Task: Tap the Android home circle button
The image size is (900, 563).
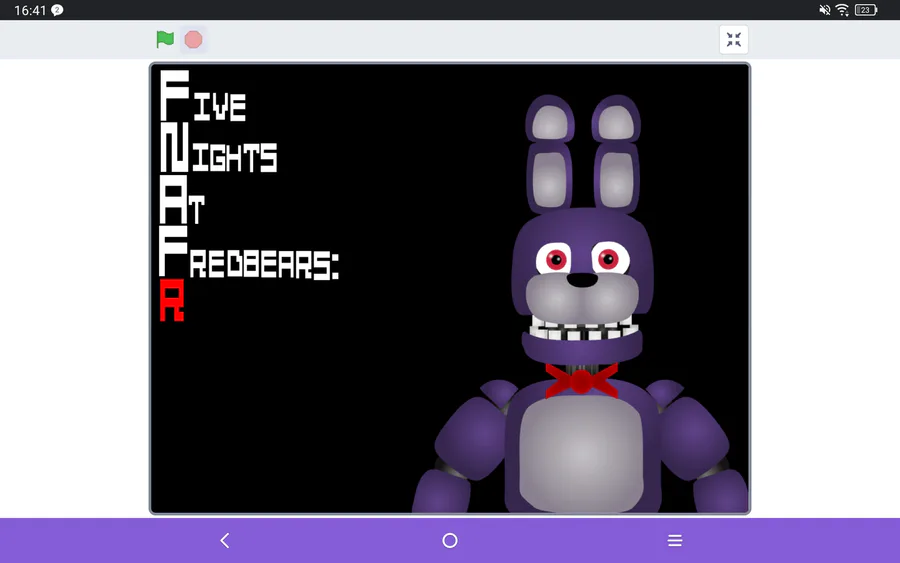Action: coord(450,540)
